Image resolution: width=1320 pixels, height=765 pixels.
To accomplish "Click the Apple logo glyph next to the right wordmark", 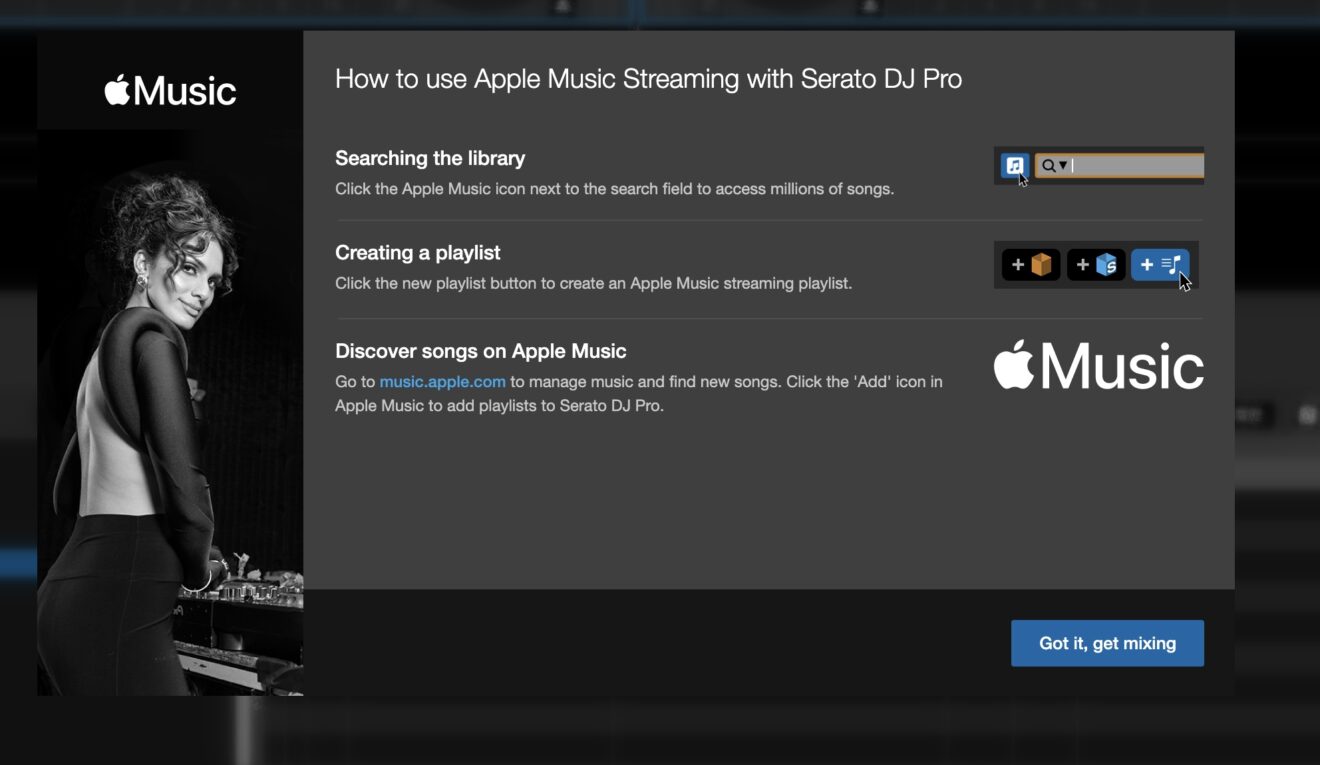I will coord(1015,363).
